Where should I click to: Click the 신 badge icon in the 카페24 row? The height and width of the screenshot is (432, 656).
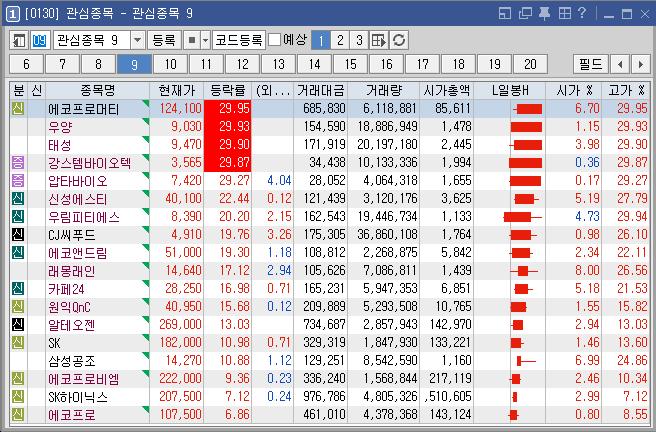18,289
